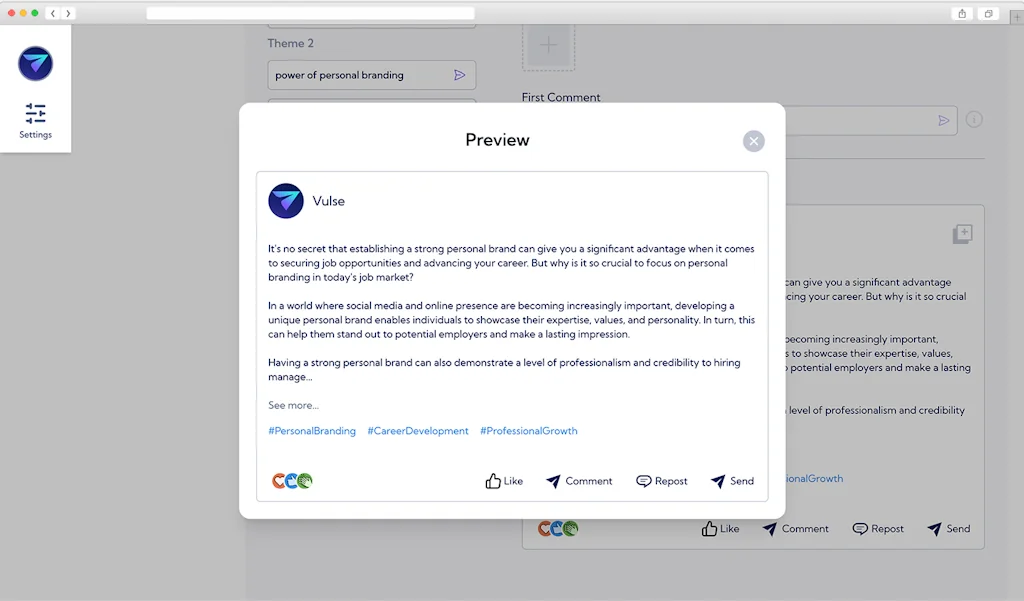This screenshot has width=1024, height=601.
Task: Open a new browser tab with plus
Action: tap(1016, 14)
